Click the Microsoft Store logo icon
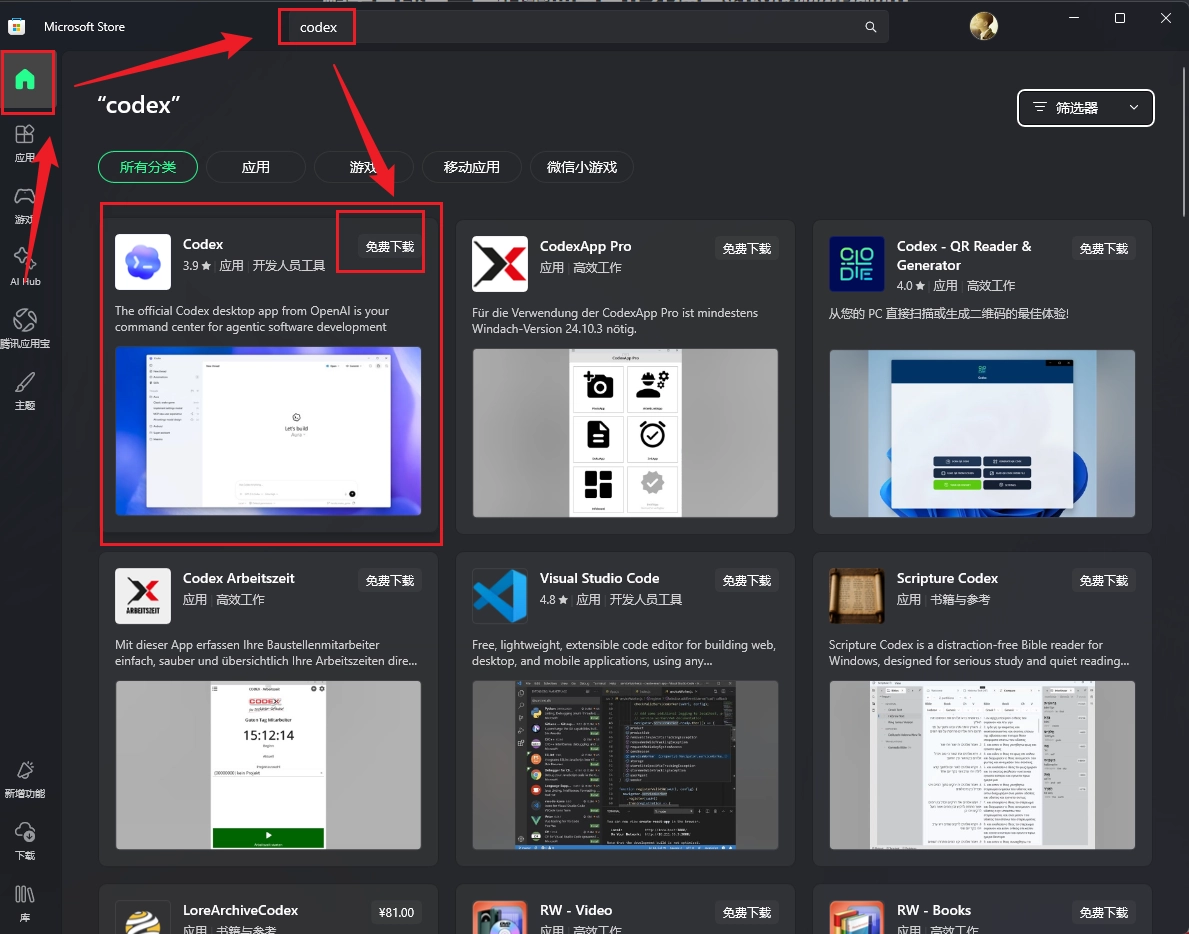Viewport: 1189px width, 934px height. [17, 27]
